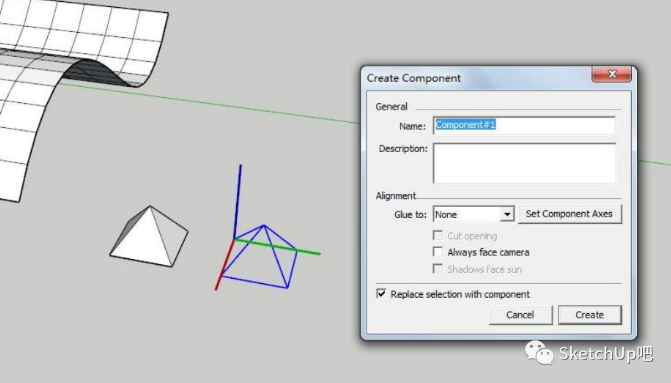Uncheck Replace selection with component

(381, 294)
